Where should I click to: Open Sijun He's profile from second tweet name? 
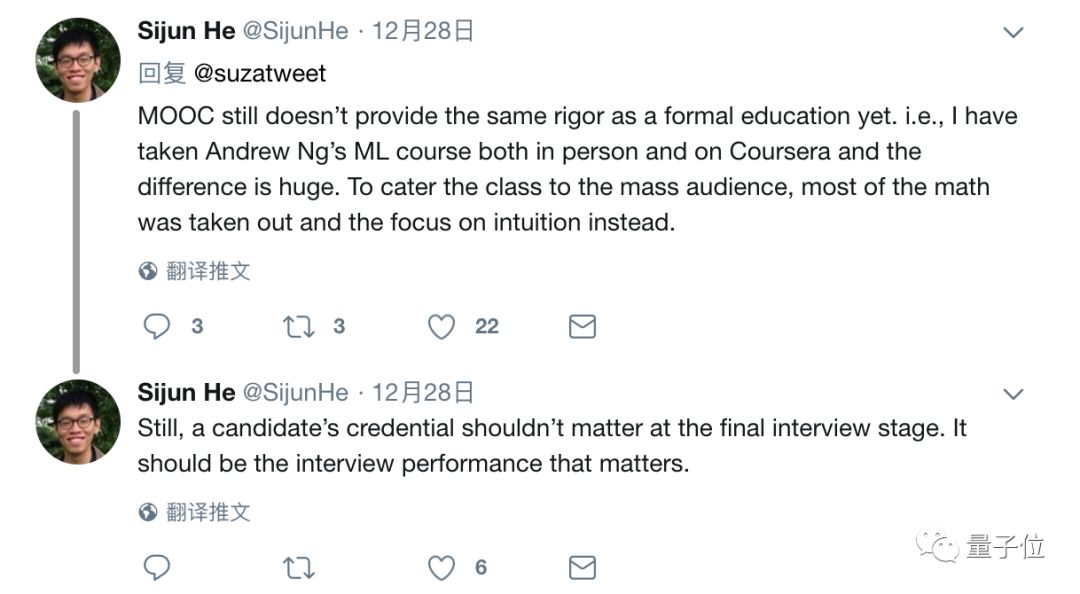pyautogui.click(x=186, y=392)
